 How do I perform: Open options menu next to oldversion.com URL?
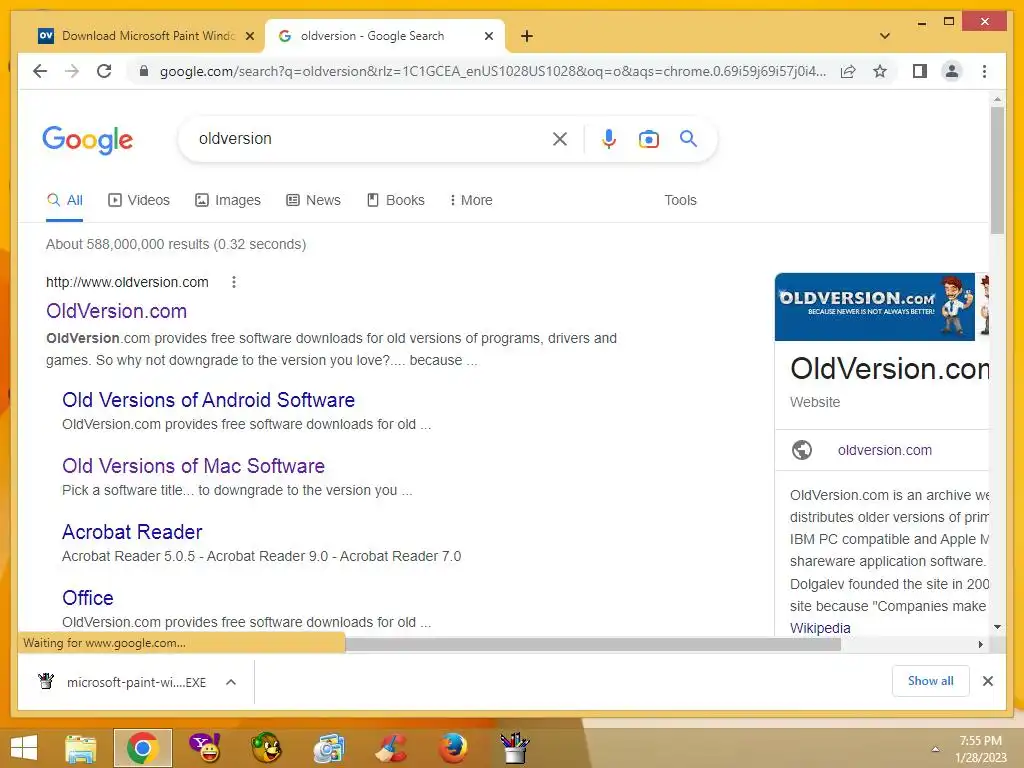click(234, 282)
